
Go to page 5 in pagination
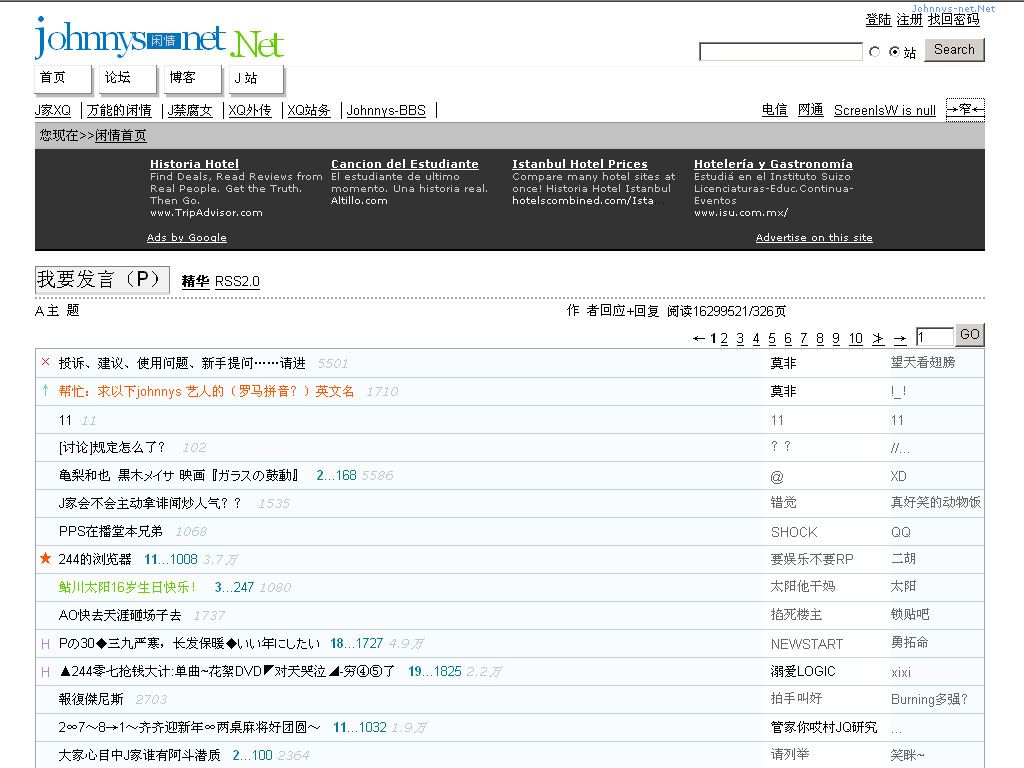(772, 339)
